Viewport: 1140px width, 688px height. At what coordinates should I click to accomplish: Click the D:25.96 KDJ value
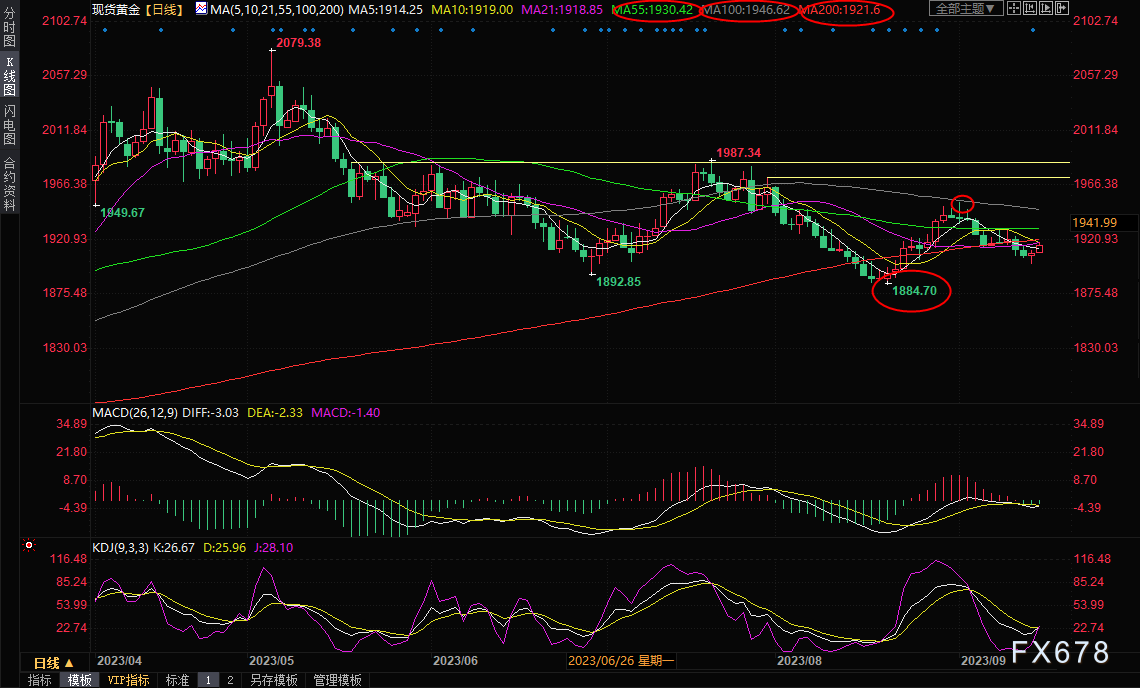224,548
